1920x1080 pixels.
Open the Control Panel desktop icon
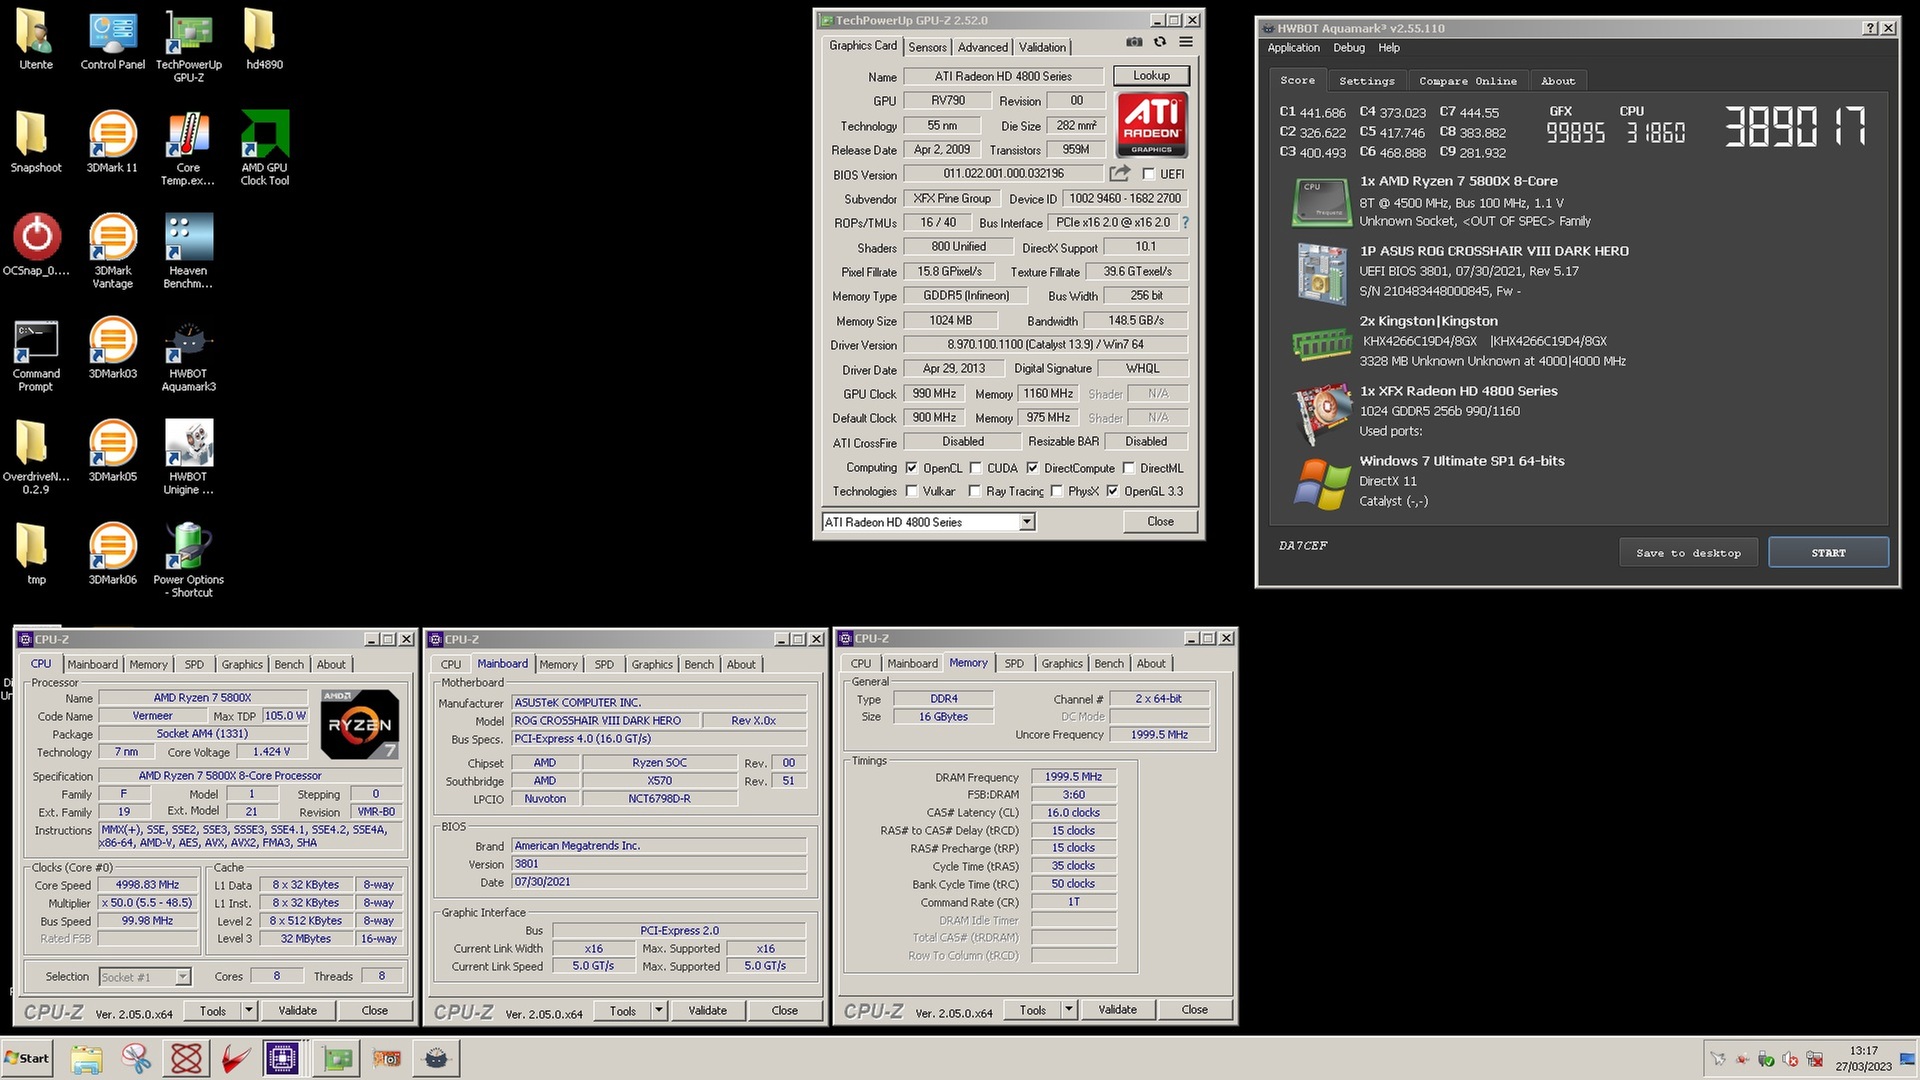[112, 39]
